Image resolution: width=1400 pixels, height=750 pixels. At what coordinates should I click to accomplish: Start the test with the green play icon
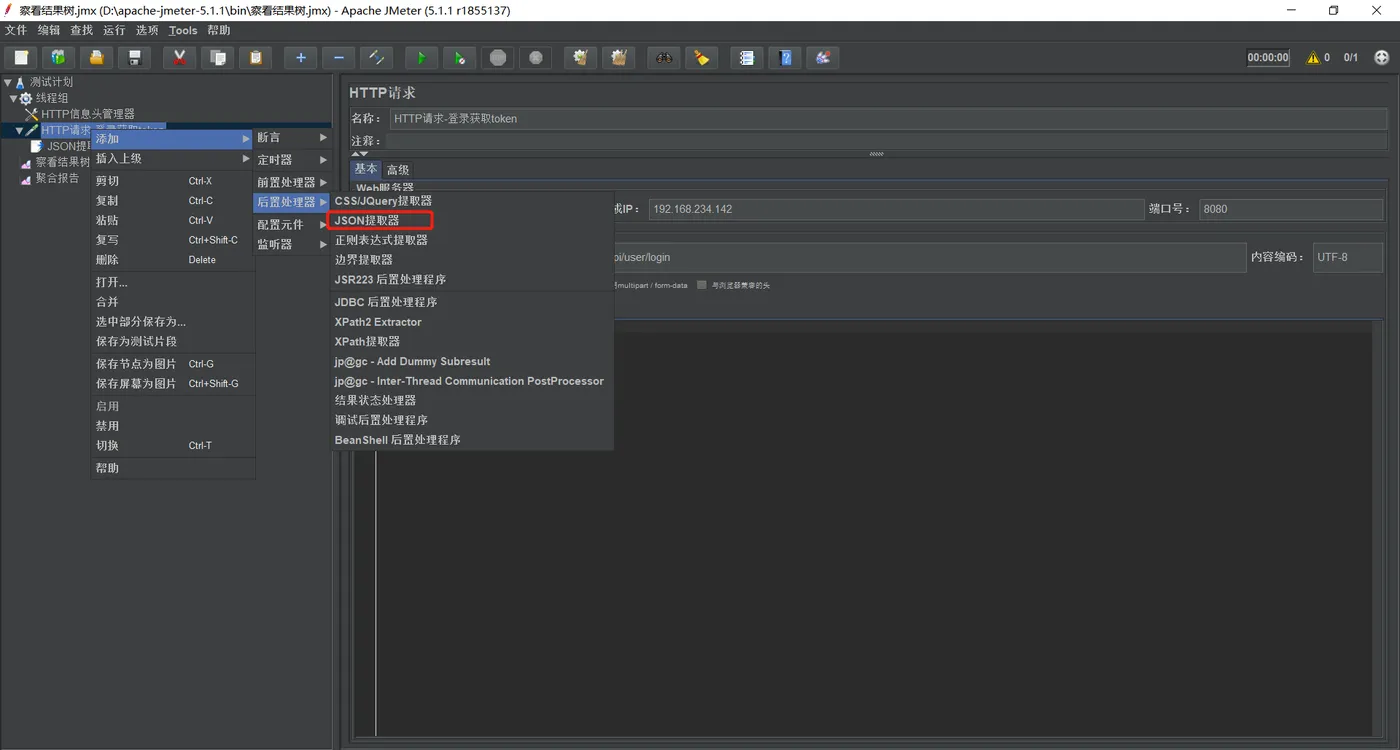421,58
